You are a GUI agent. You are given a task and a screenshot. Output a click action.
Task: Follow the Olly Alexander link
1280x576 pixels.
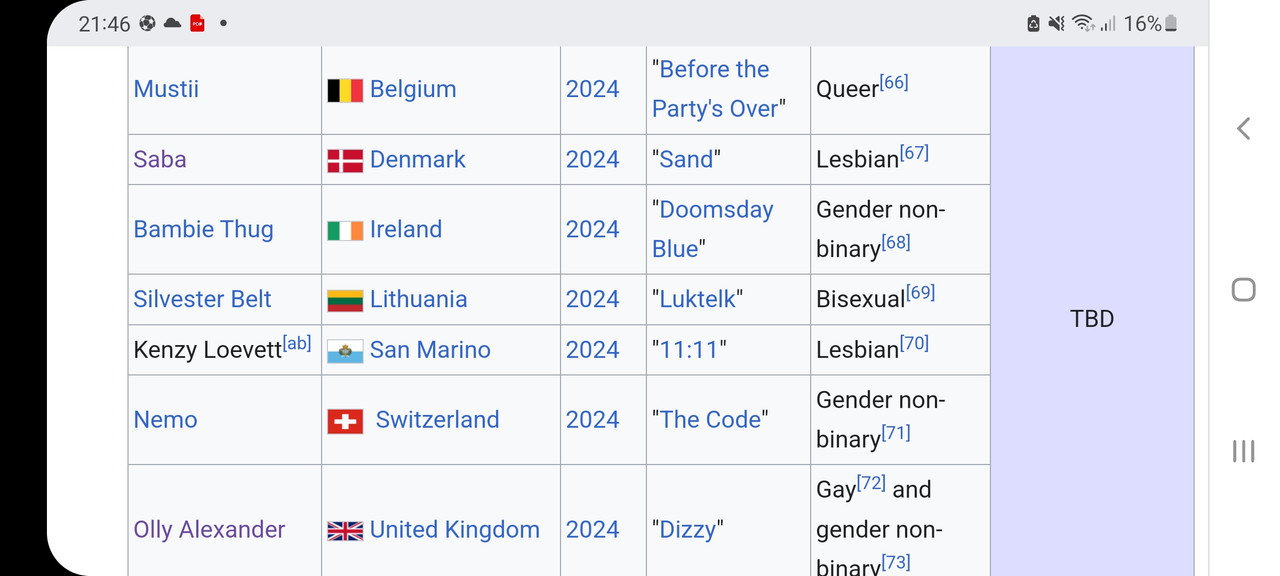209,529
